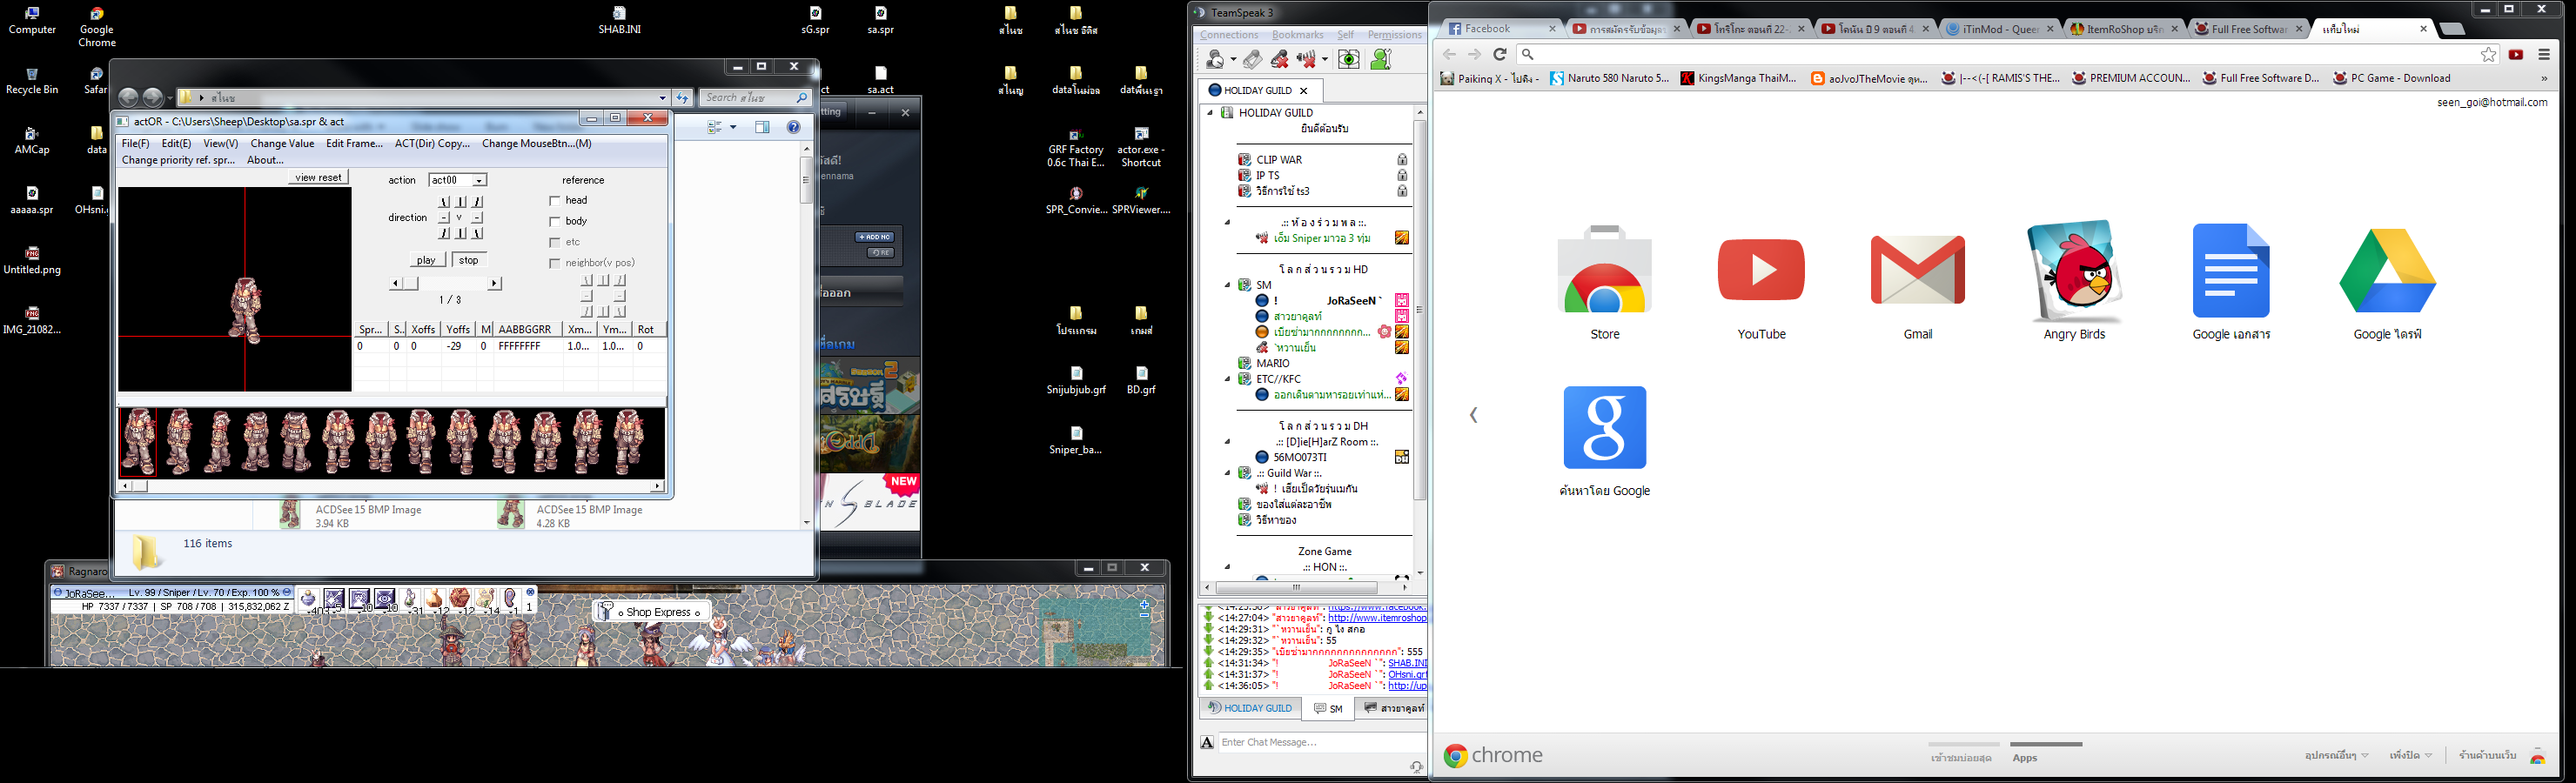The height and width of the screenshot is (783, 2576).
Task: Open the Chrome Web Store app icon
Action: click(1604, 270)
